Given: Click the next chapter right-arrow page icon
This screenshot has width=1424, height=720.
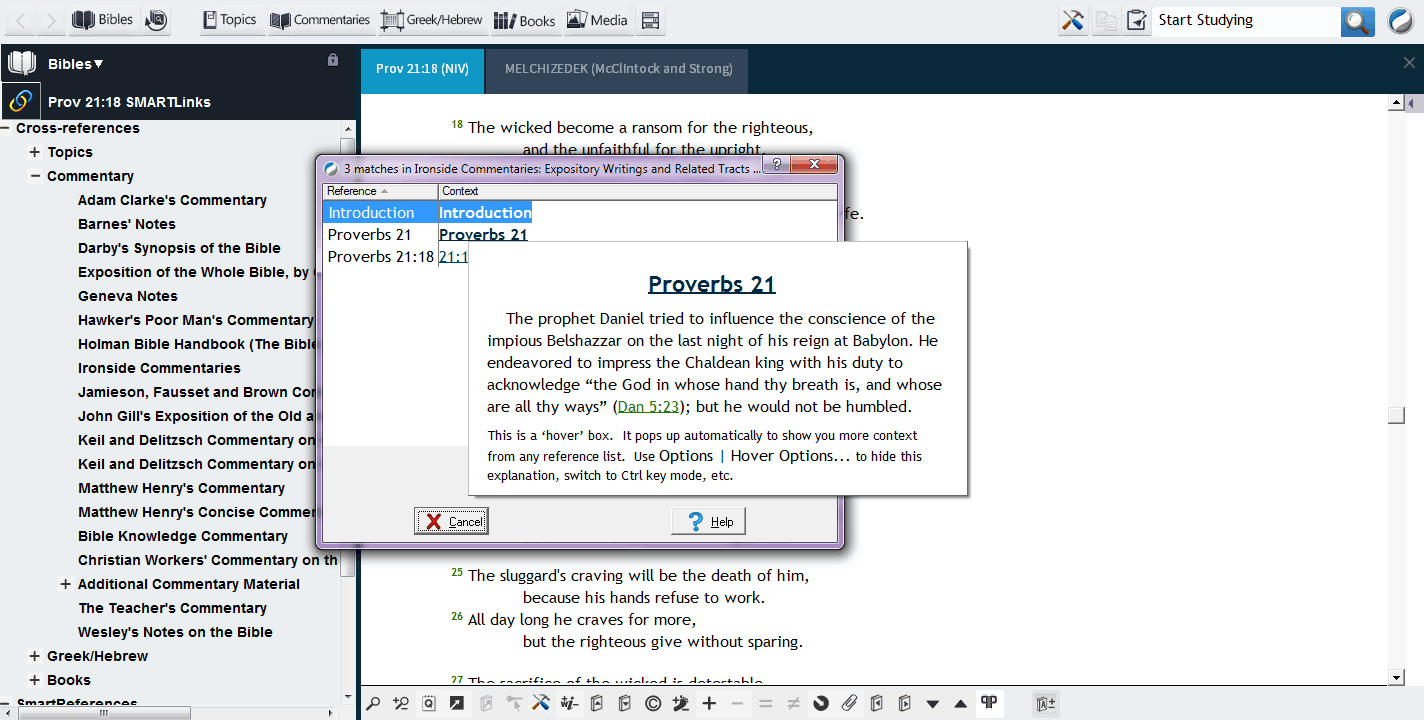Looking at the screenshot, I should click(905, 704).
